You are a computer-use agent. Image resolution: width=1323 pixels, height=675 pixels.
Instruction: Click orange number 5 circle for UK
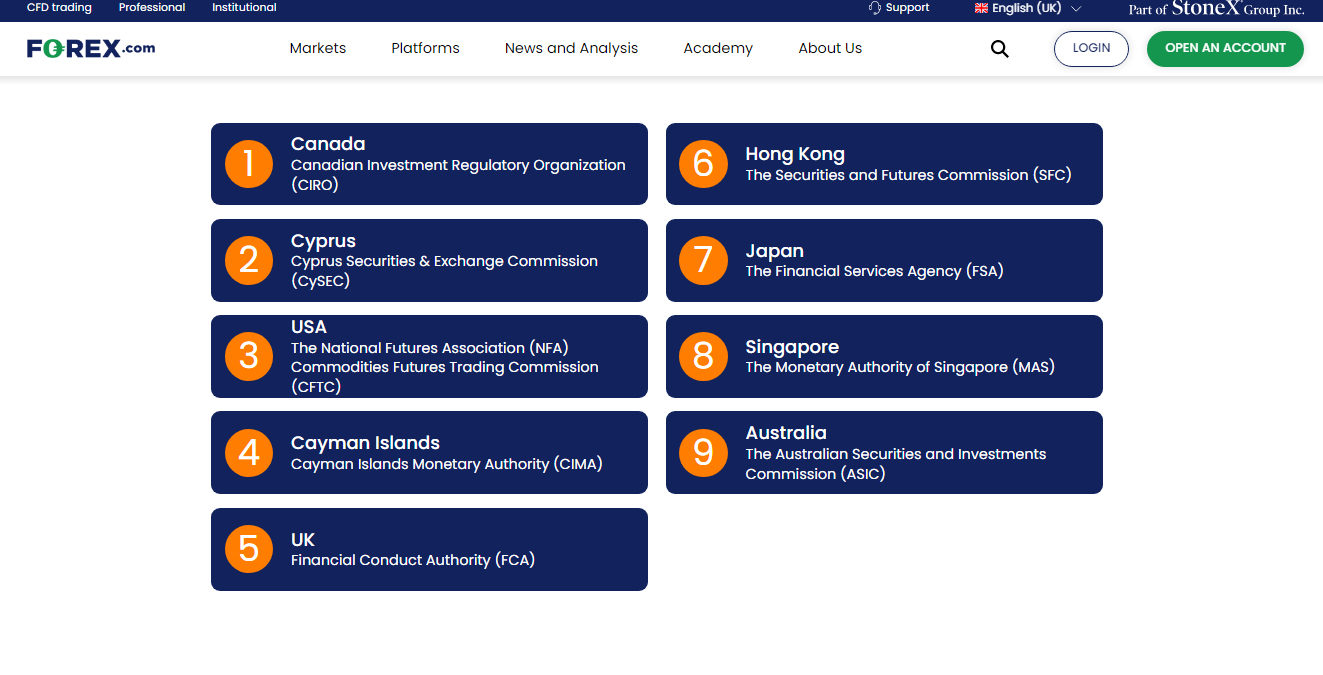pos(249,549)
